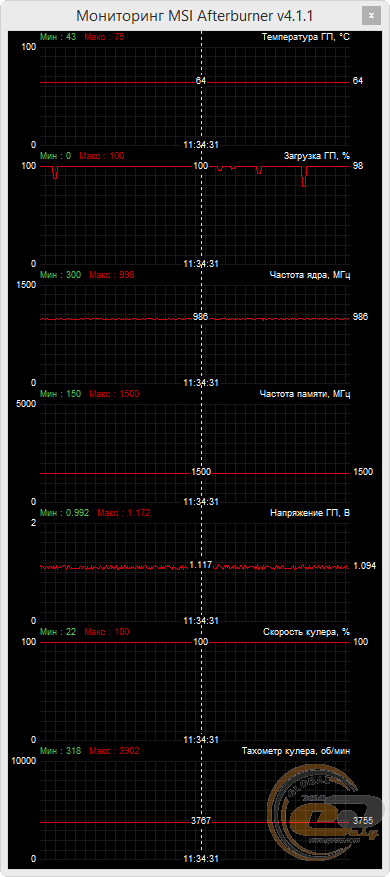Click the 11:34:31 timestamp under the temperature graph
The image size is (390, 877).
(x=201, y=145)
